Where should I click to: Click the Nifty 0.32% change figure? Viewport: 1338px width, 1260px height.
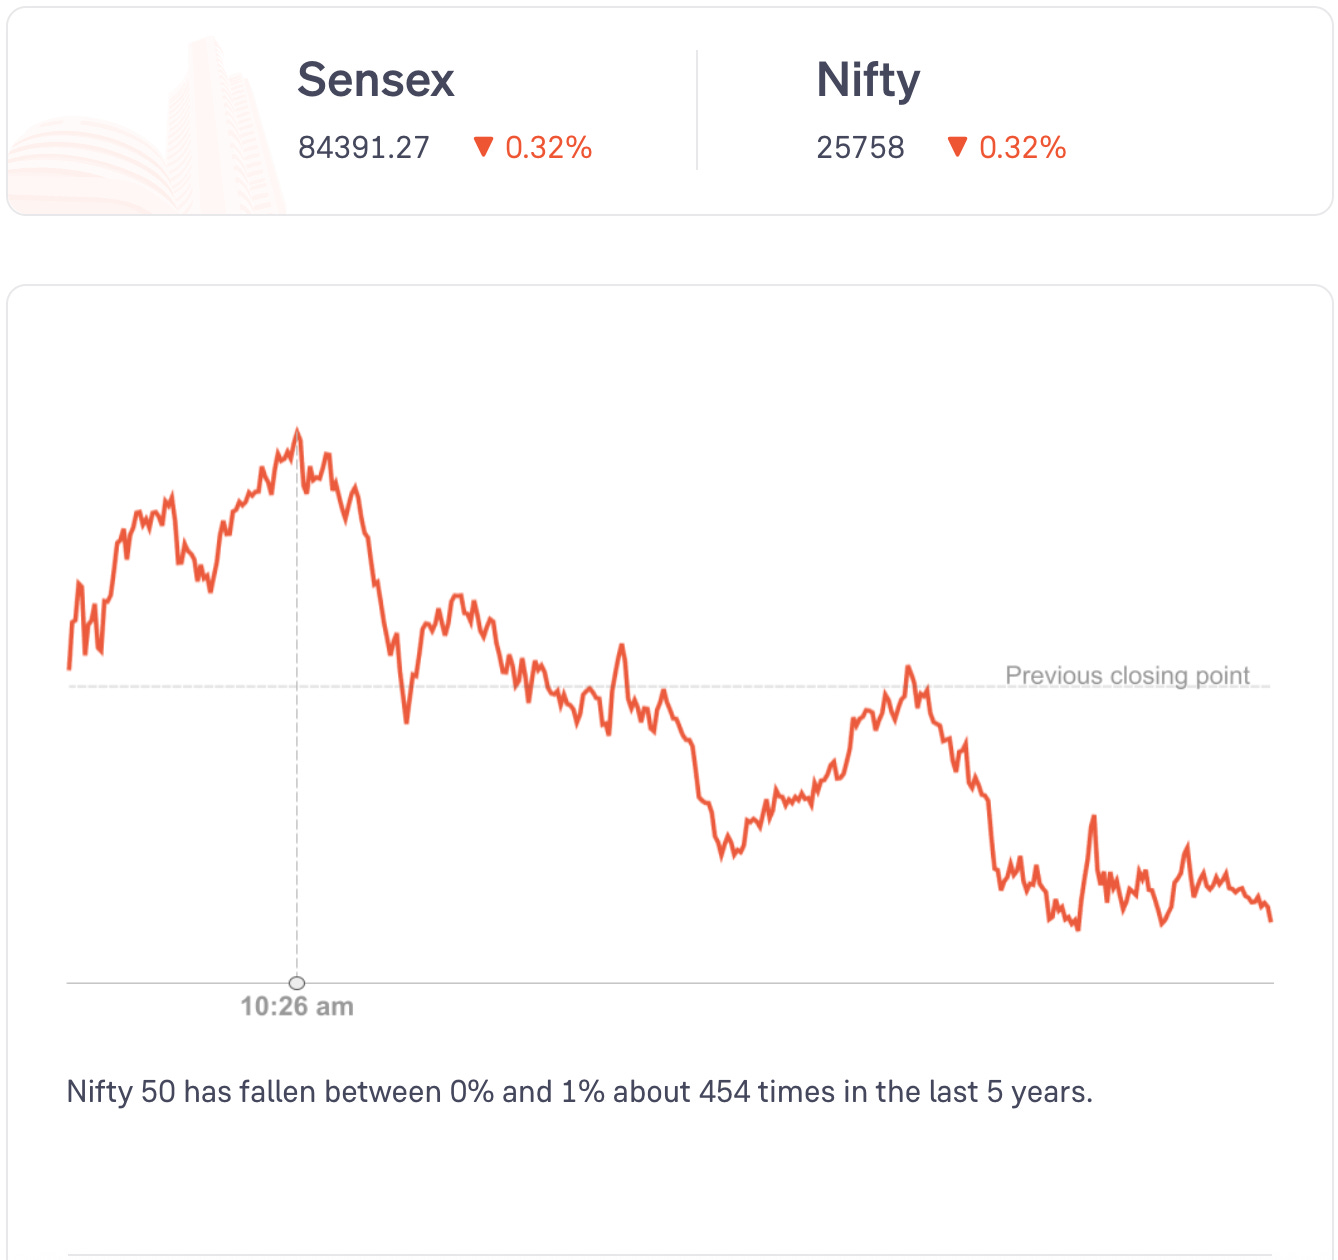point(1022,148)
